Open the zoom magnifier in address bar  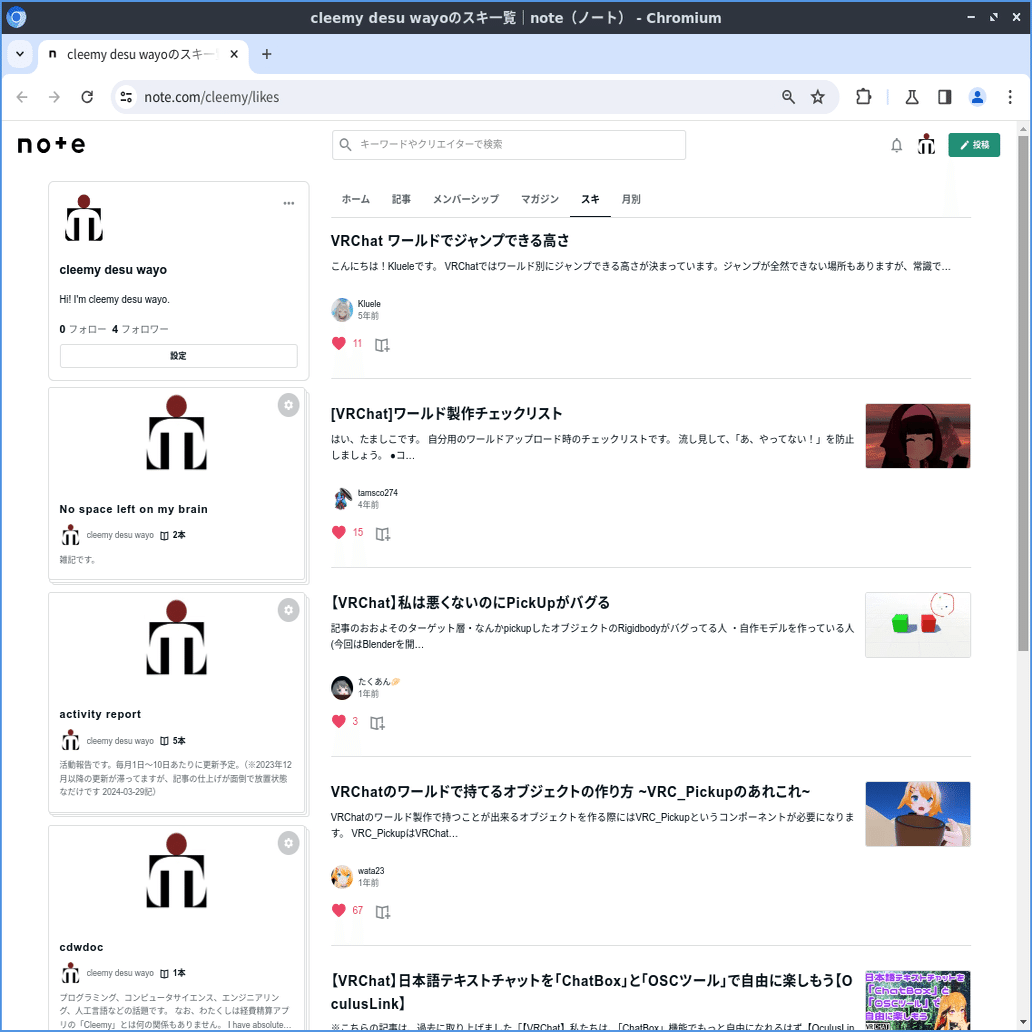pyautogui.click(x=788, y=97)
